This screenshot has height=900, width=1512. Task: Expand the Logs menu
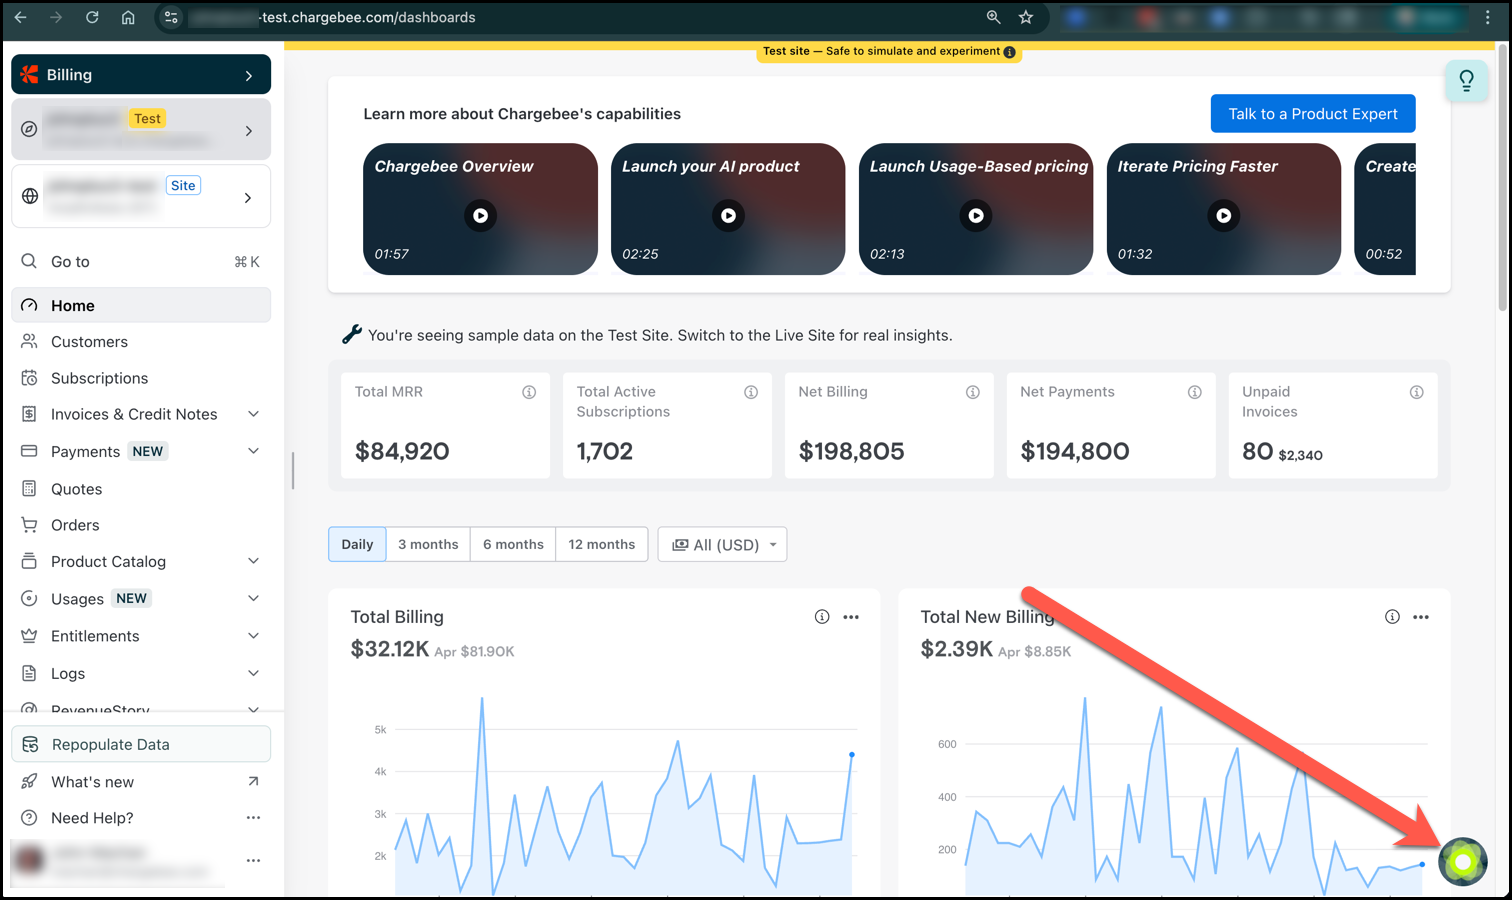[254, 673]
